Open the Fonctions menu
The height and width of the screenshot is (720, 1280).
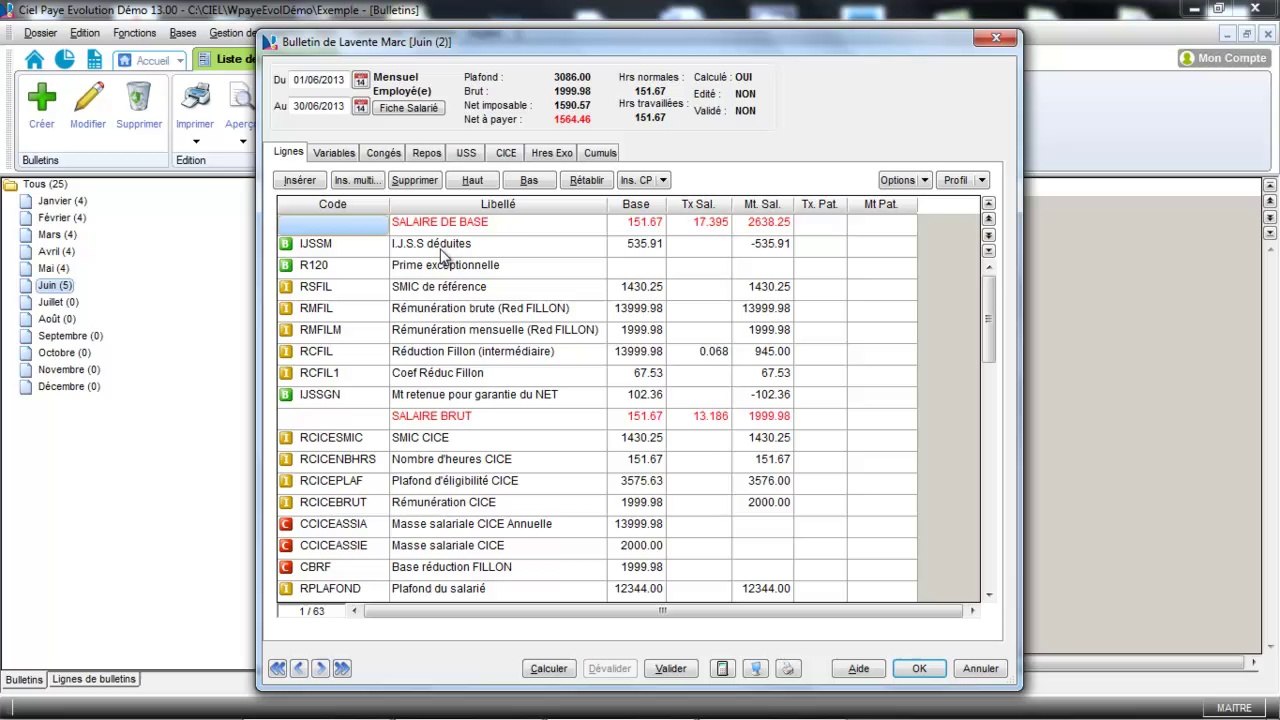(135, 33)
